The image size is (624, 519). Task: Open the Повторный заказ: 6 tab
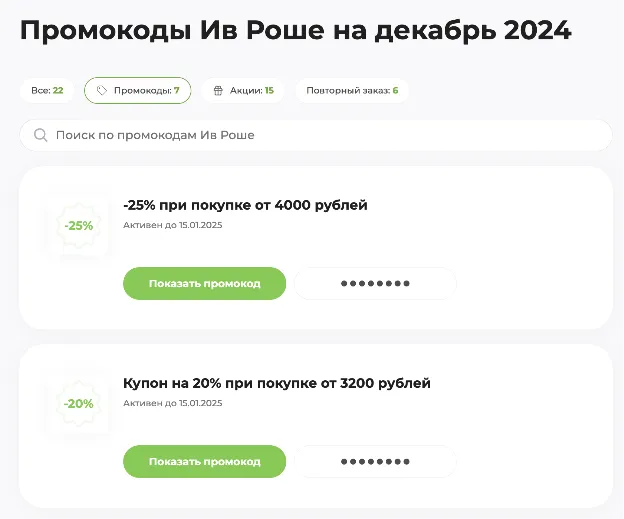[x=352, y=91]
